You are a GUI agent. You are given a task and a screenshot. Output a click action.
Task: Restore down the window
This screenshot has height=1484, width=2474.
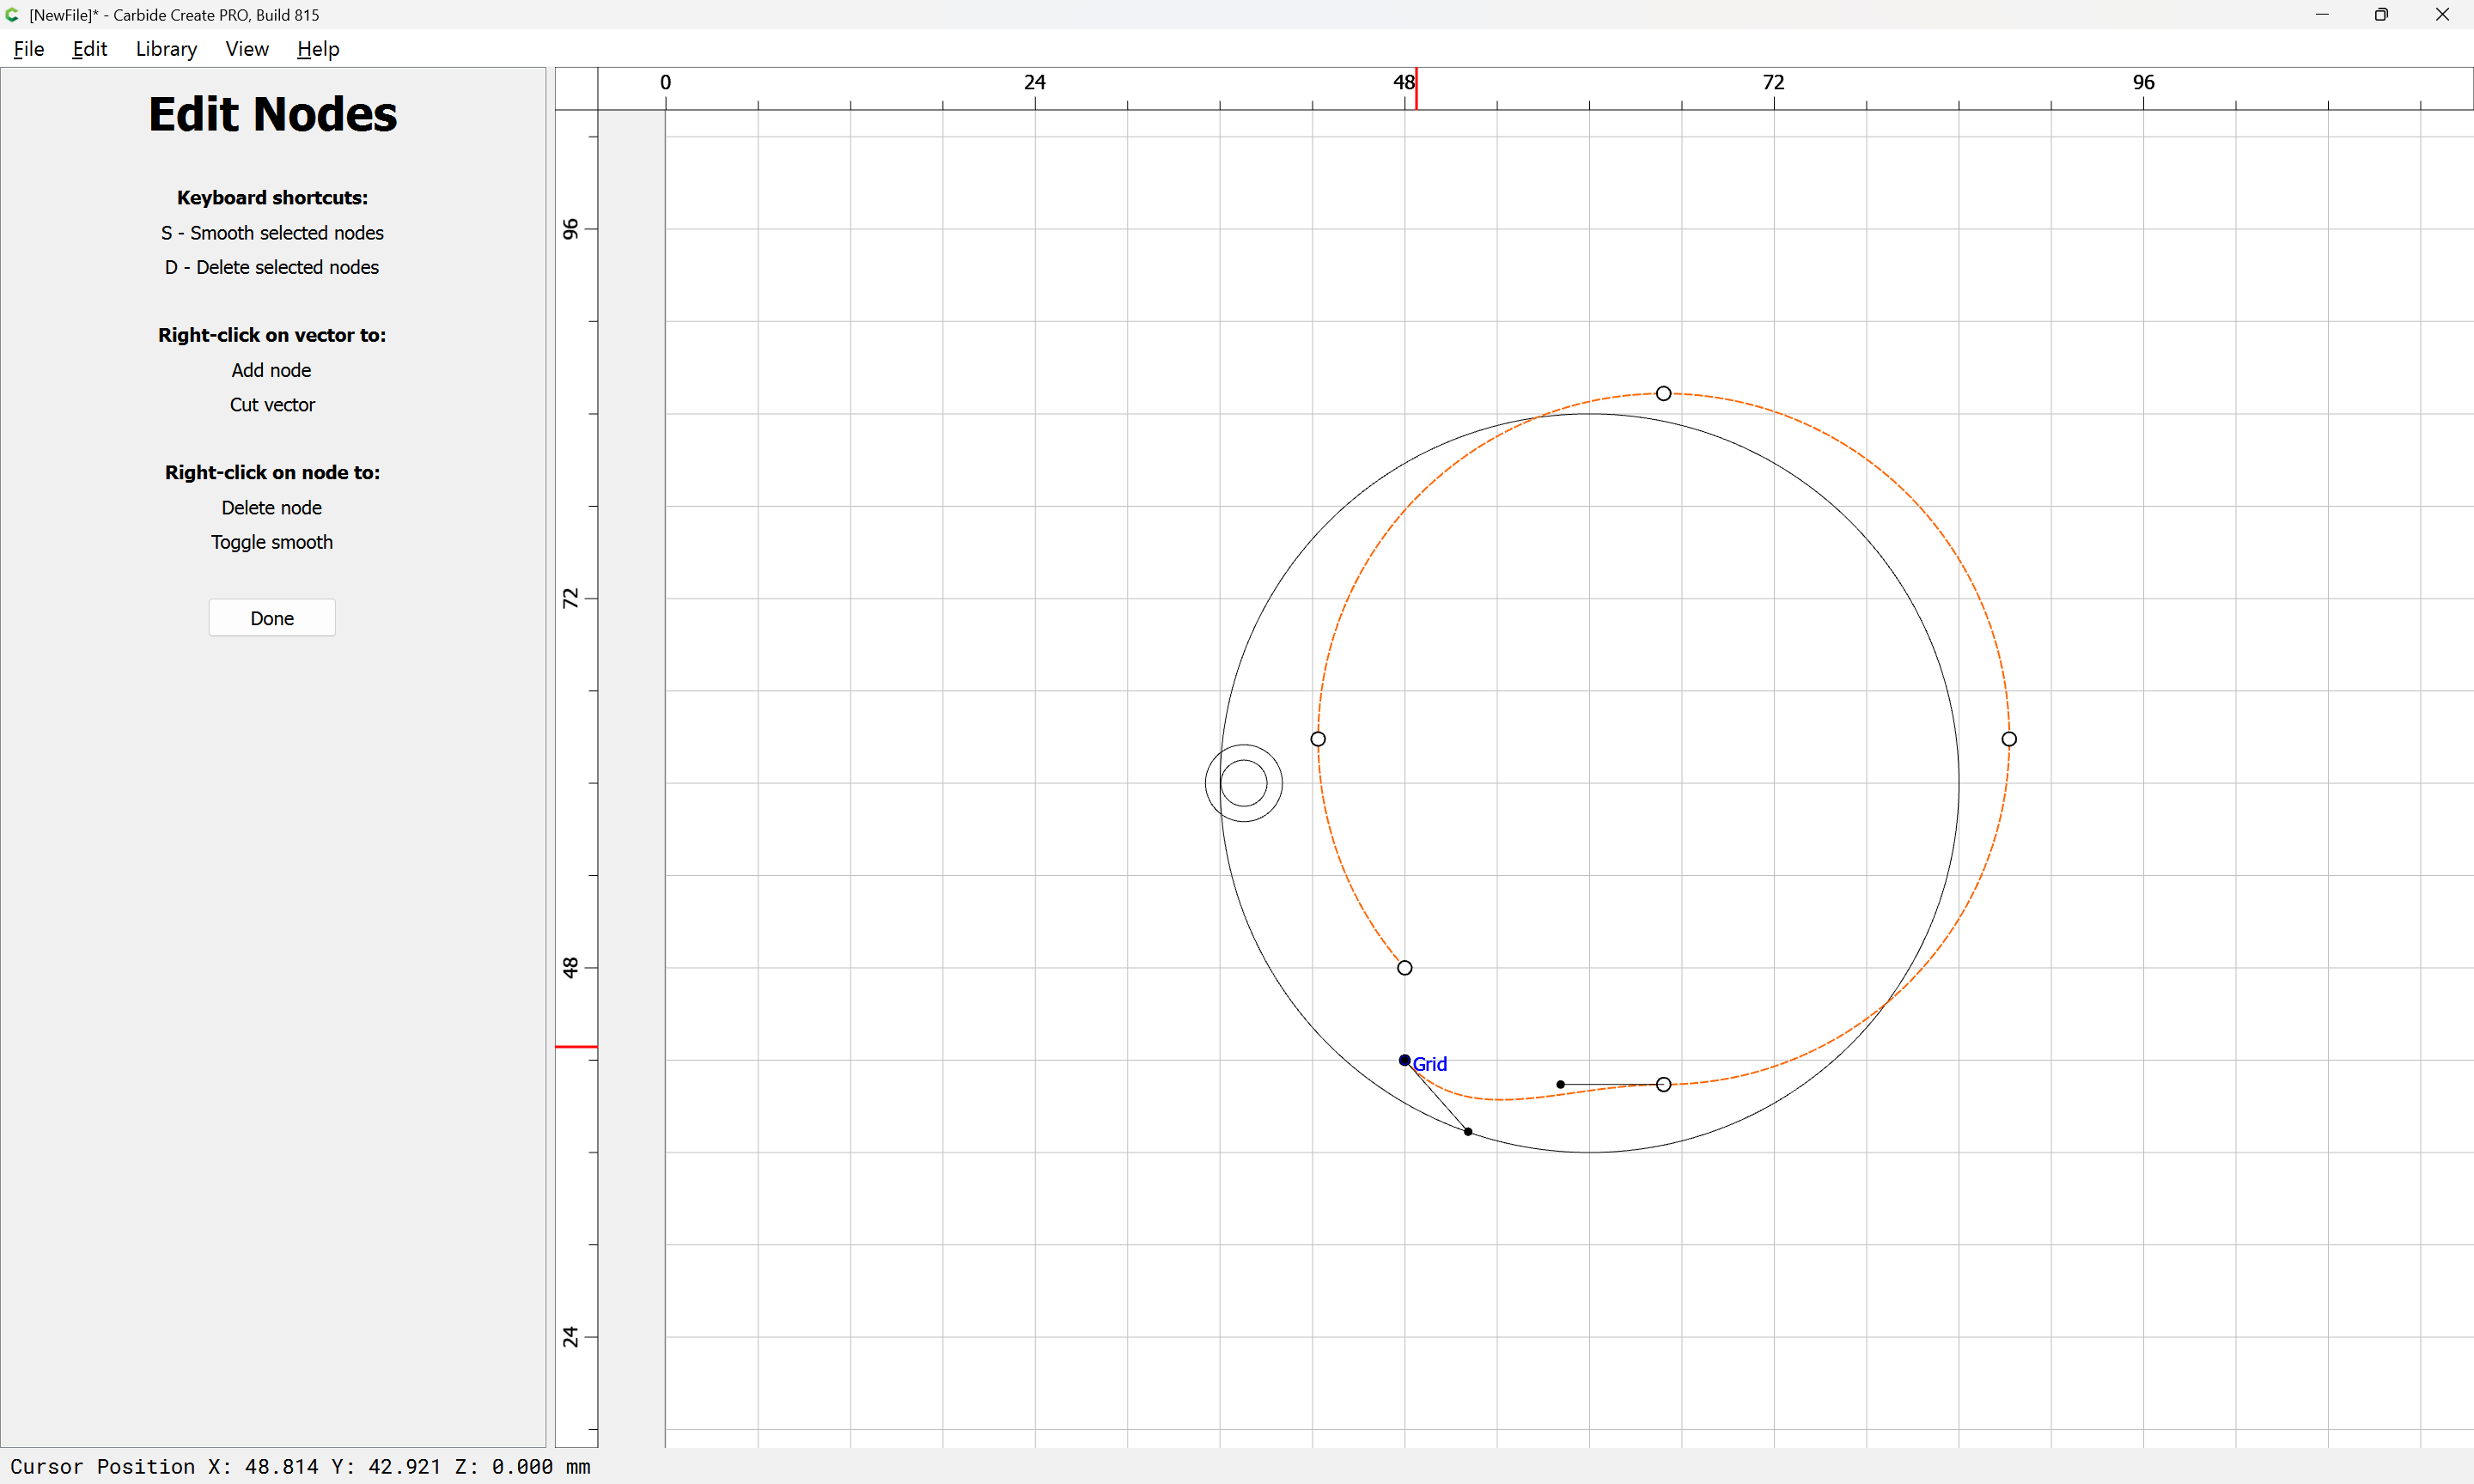click(2381, 15)
